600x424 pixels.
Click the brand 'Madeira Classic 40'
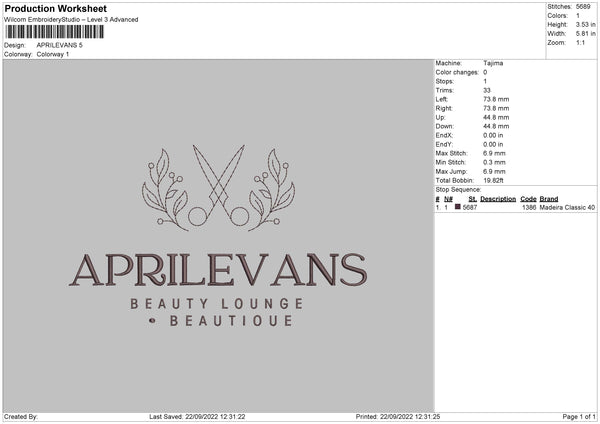(567, 207)
